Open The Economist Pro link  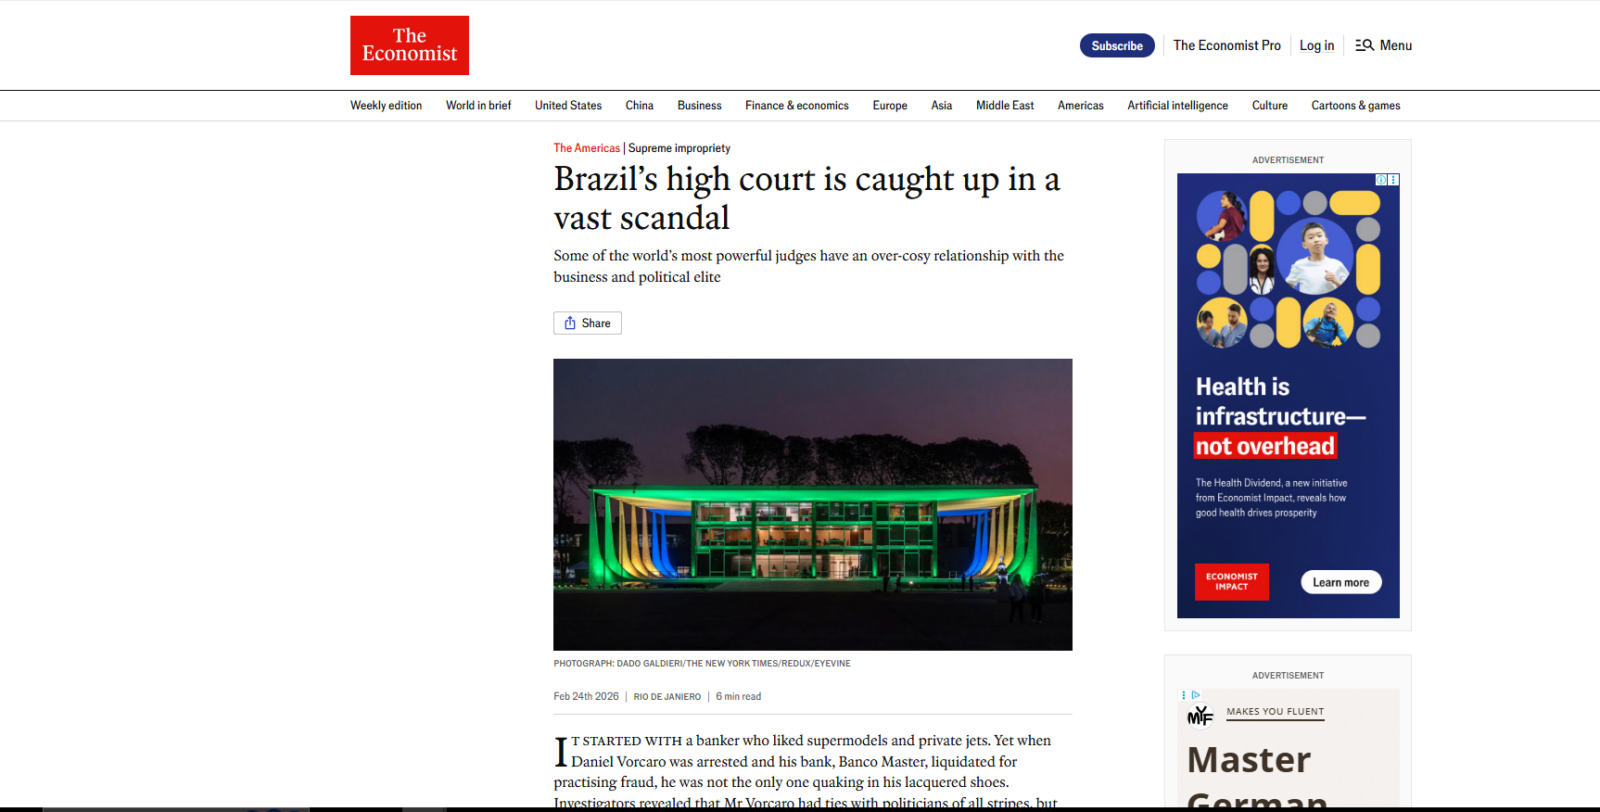coord(1226,45)
